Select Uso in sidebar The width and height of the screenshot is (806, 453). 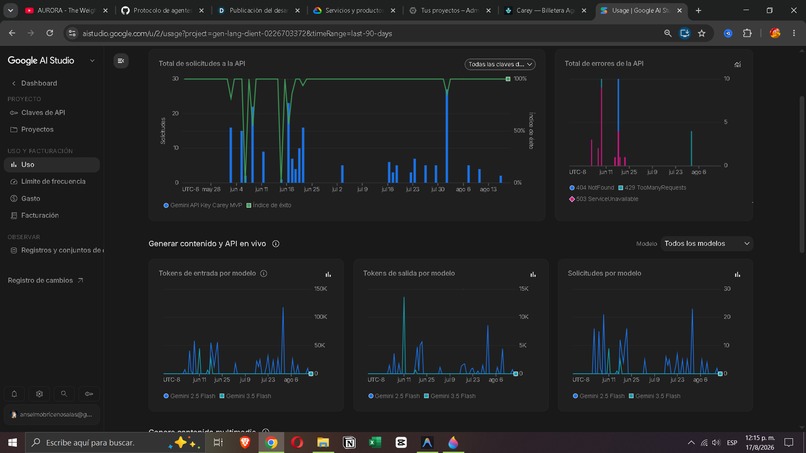(51, 165)
